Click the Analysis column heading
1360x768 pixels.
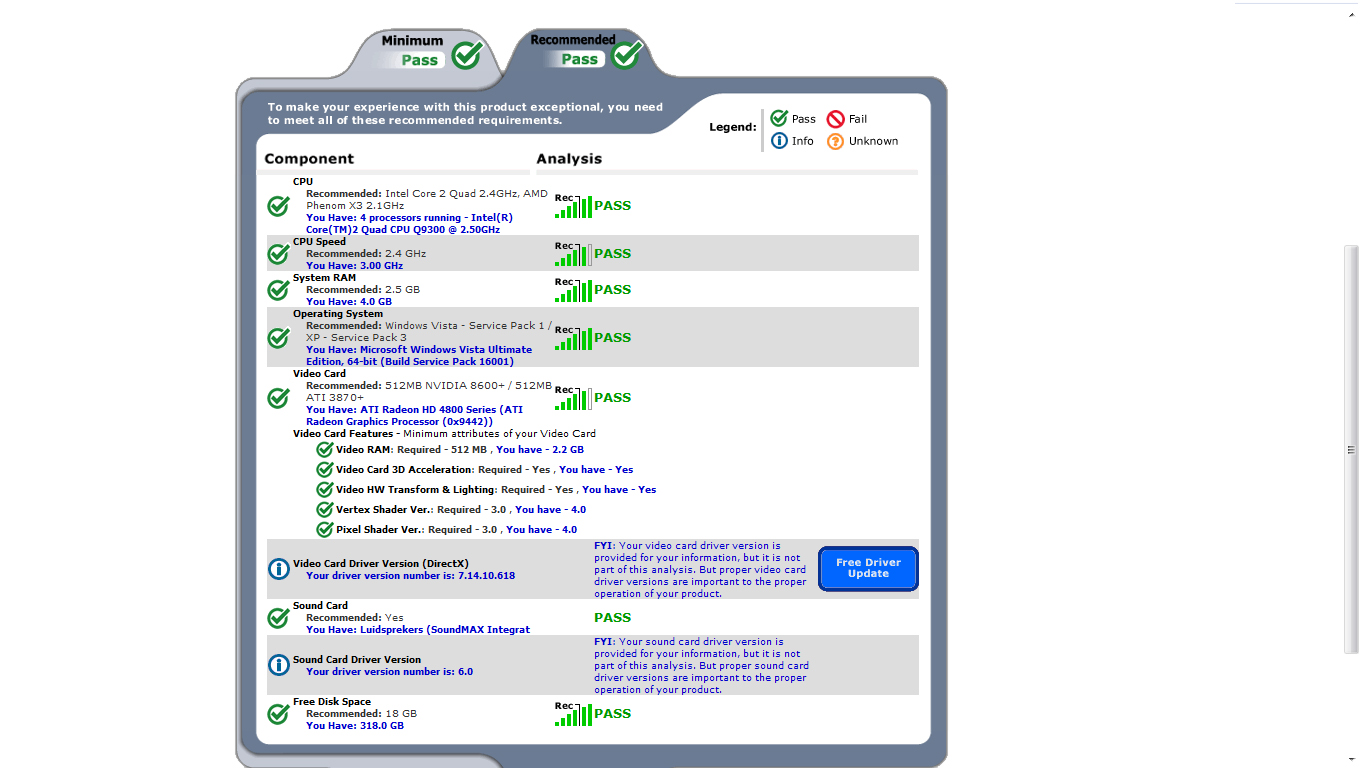coord(569,159)
